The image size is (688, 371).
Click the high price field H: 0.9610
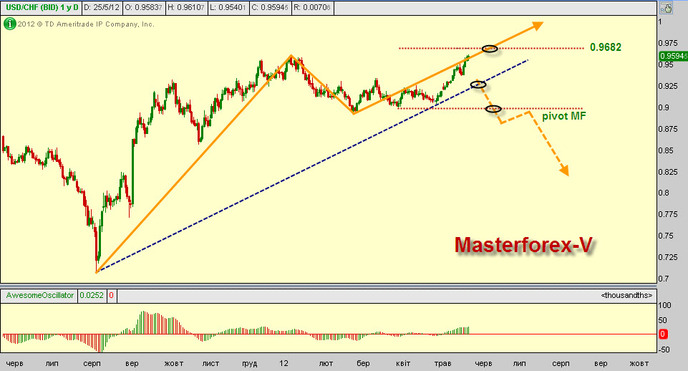coord(186,8)
